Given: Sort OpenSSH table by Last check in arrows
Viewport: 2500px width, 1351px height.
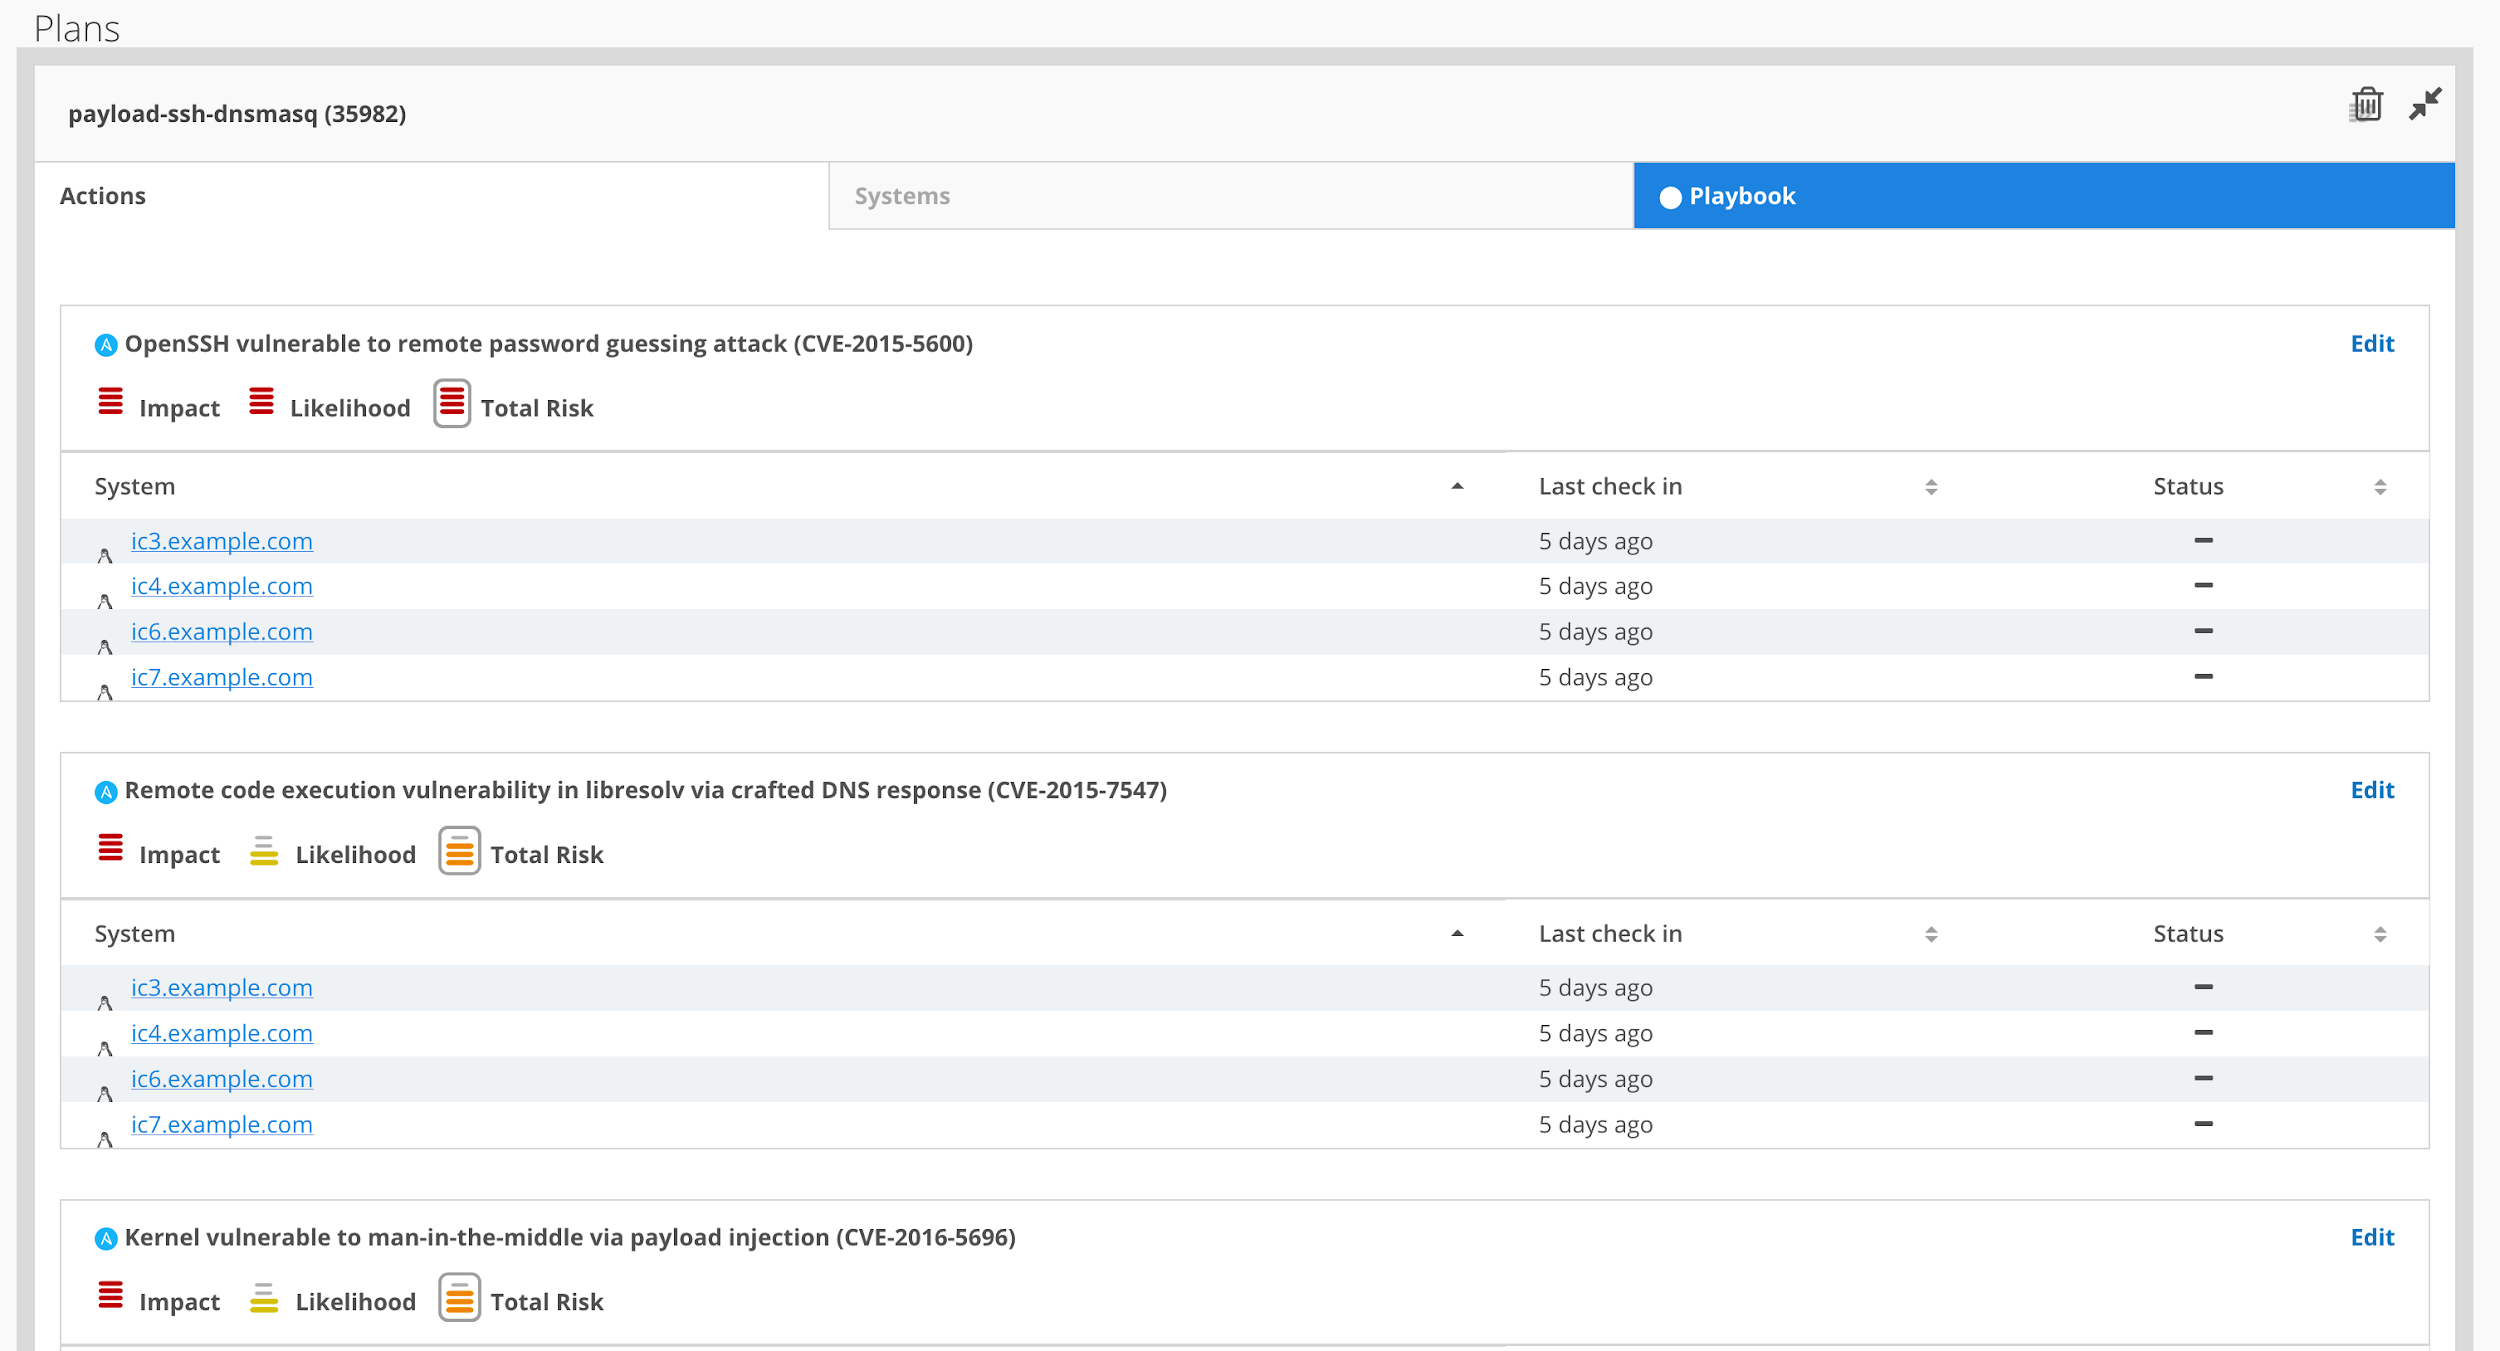Looking at the screenshot, I should tap(1931, 487).
